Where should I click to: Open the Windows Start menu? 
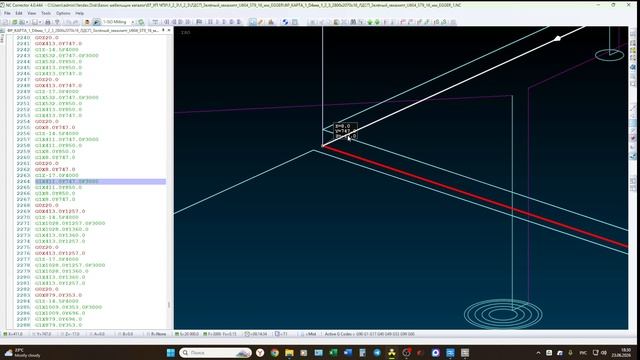pos(171,353)
